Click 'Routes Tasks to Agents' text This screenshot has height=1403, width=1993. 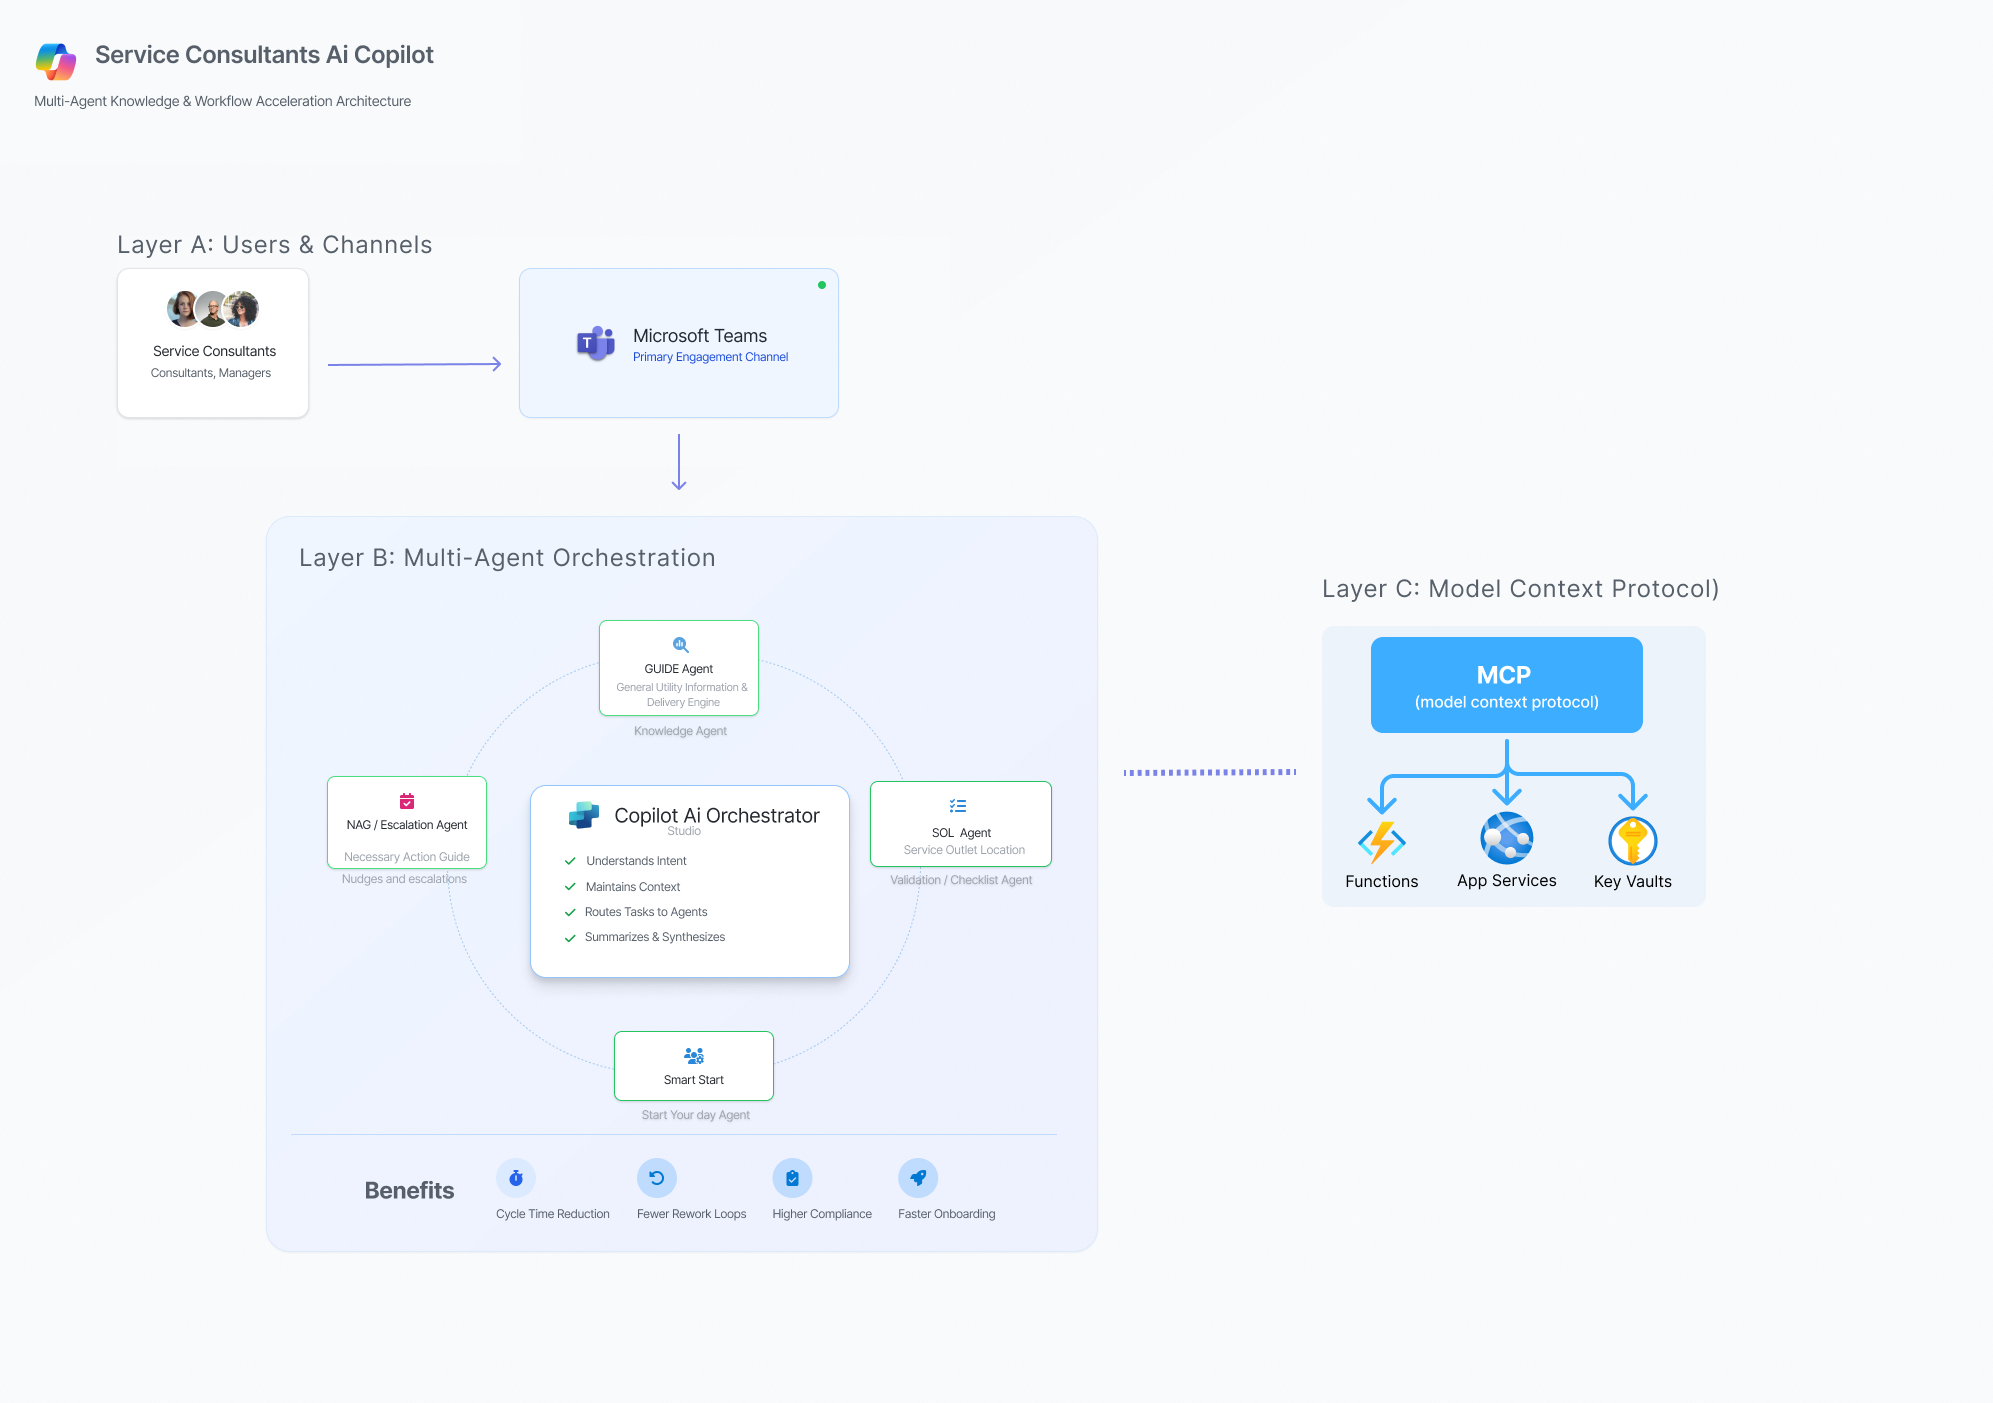tap(646, 912)
